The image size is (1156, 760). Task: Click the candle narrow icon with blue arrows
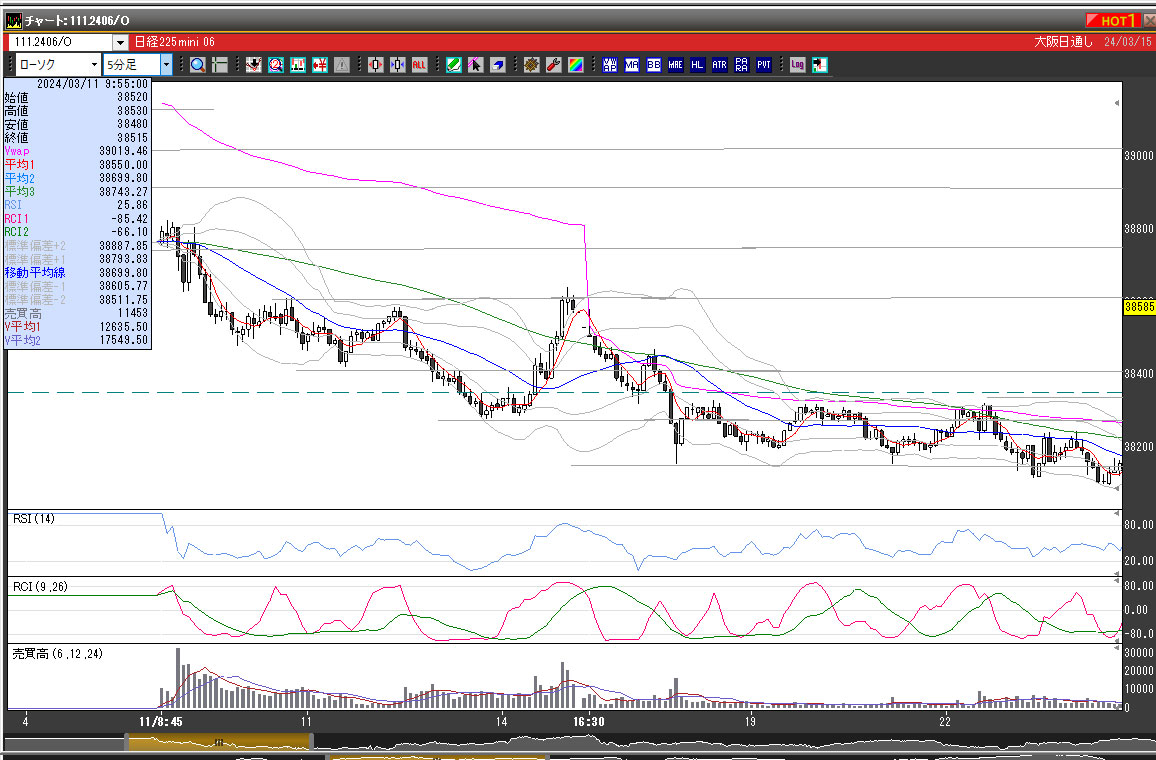point(397,65)
